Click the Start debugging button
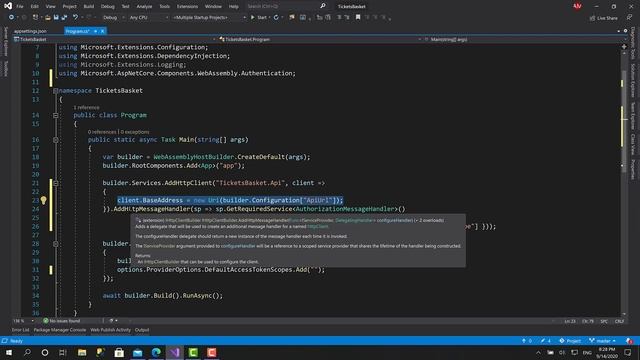Image resolution: width=640 pixels, height=360 pixels. (x=259, y=18)
